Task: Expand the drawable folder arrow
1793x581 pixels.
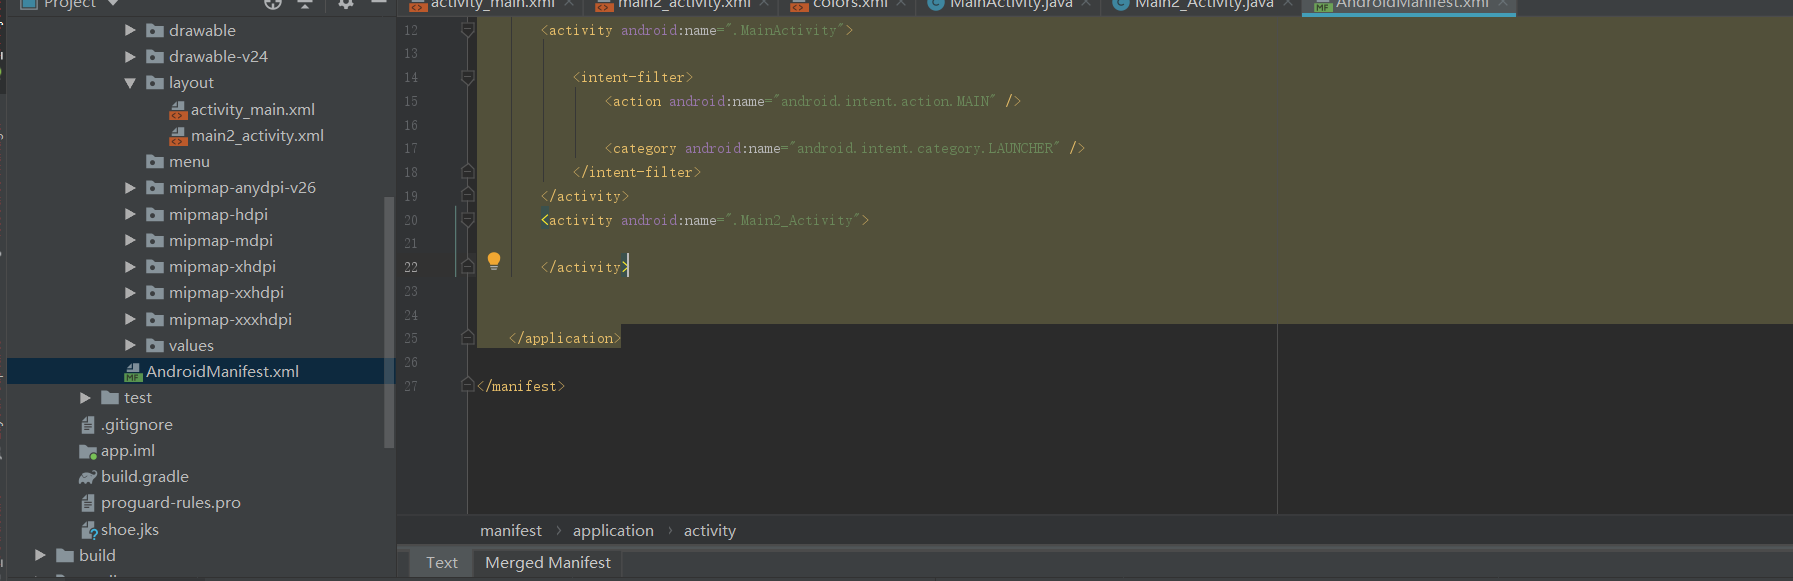Action: tap(130, 31)
